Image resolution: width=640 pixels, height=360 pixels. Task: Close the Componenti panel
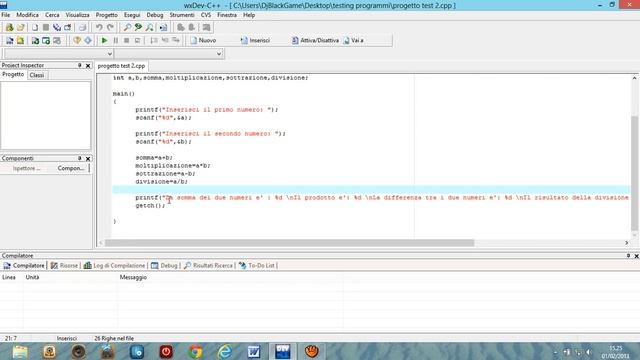(x=88, y=158)
